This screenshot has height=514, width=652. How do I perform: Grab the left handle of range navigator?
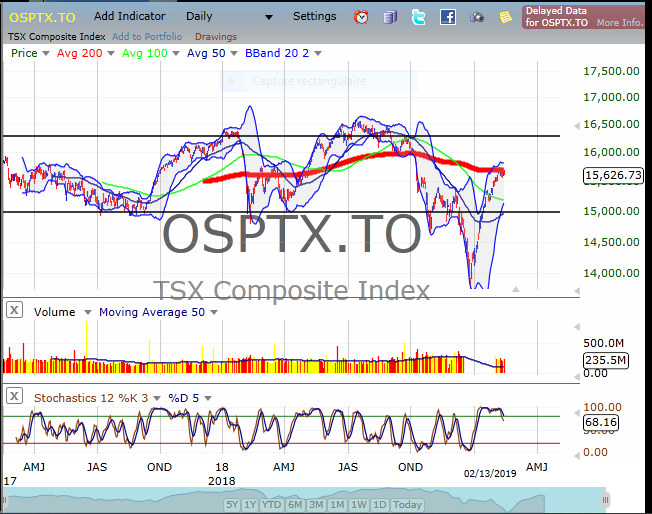[x=5, y=500]
